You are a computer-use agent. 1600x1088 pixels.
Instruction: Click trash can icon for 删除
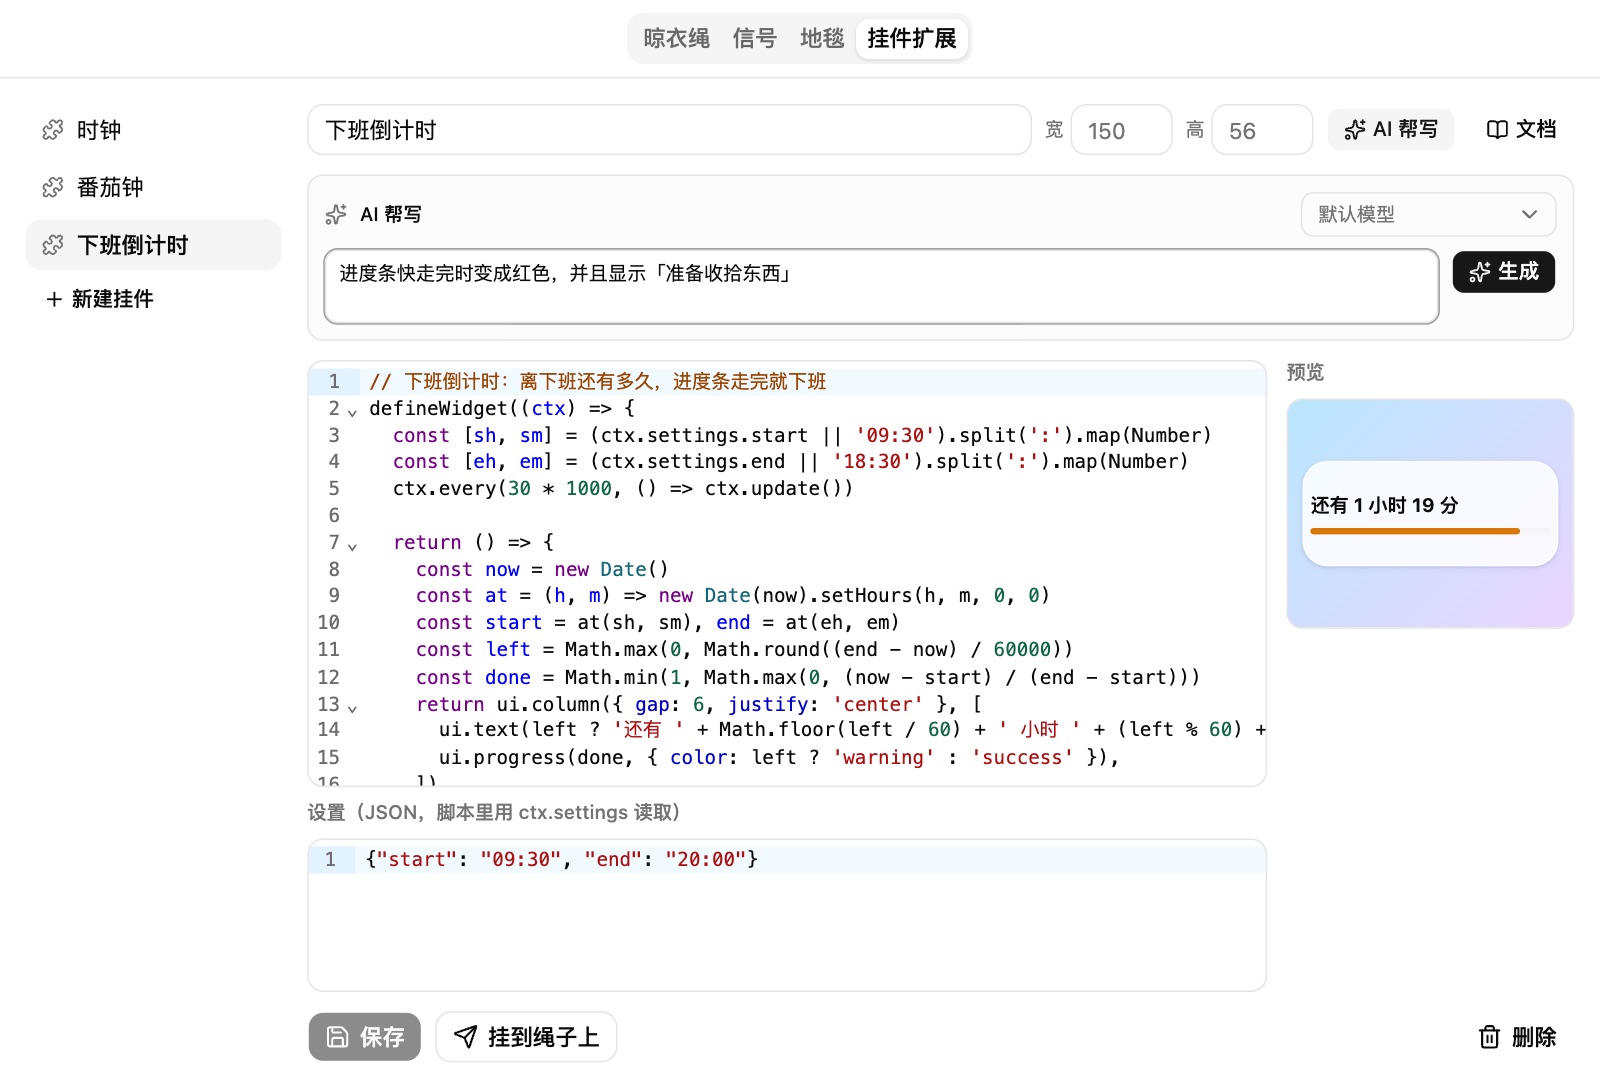point(1490,1037)
